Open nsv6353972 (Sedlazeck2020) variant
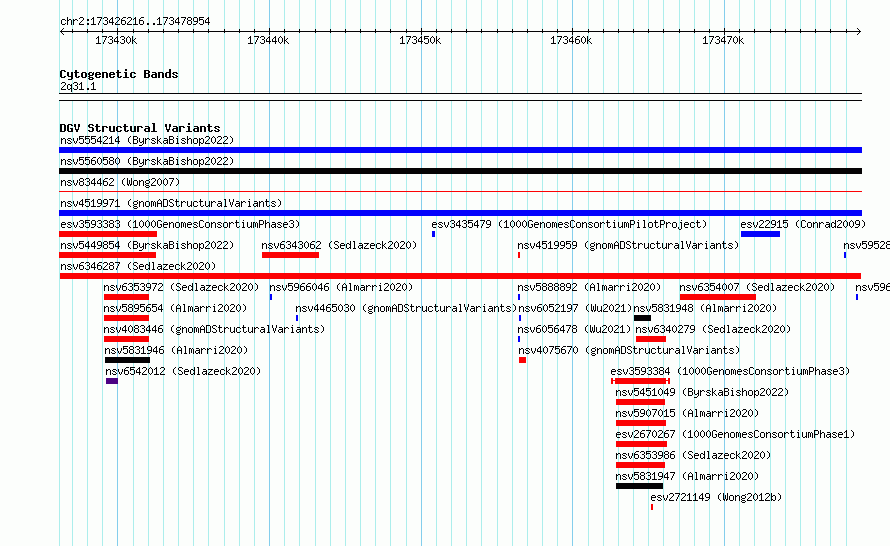 181,287
